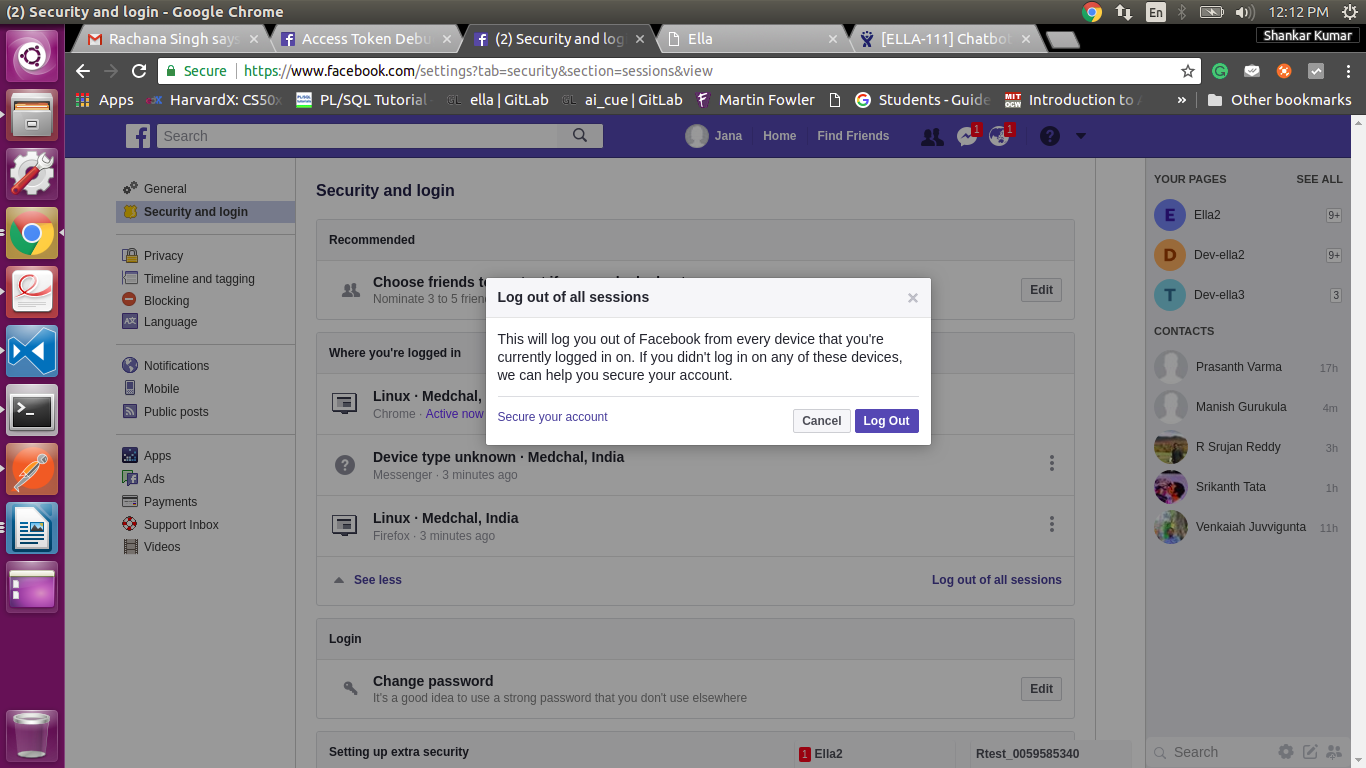
Task: Open Apps settings
Action: [157, 456]
